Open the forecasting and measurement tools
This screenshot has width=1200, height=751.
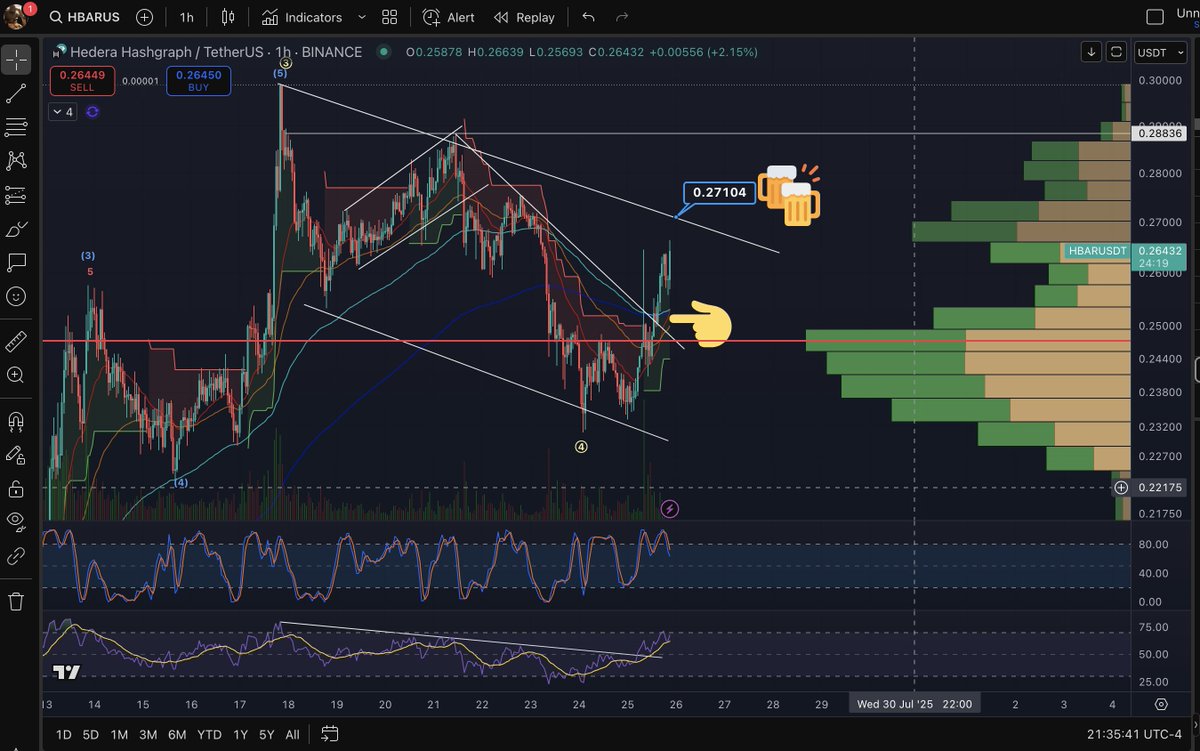[x=16, y=194]
